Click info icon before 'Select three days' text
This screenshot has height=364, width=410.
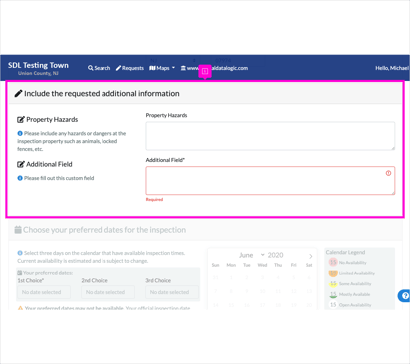20,253
